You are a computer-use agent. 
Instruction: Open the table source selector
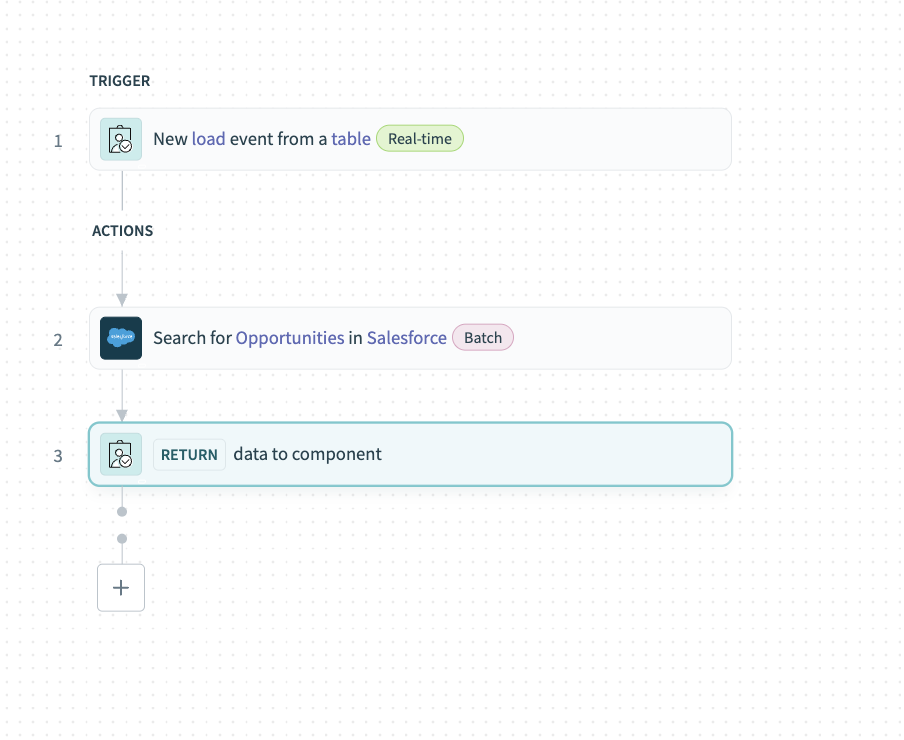pyautogui.click(x=351, y=139)
